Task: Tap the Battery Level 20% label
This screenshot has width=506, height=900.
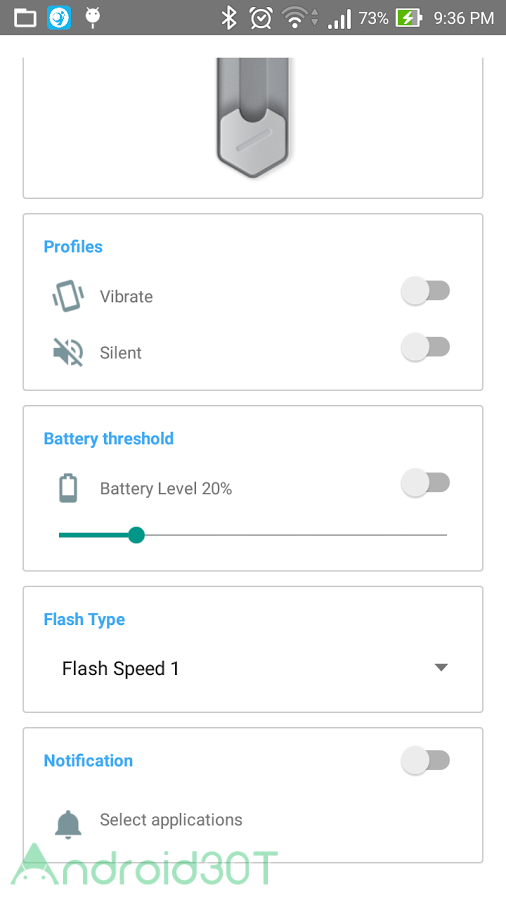Action: pyautogui.click(x=166, y=488)
